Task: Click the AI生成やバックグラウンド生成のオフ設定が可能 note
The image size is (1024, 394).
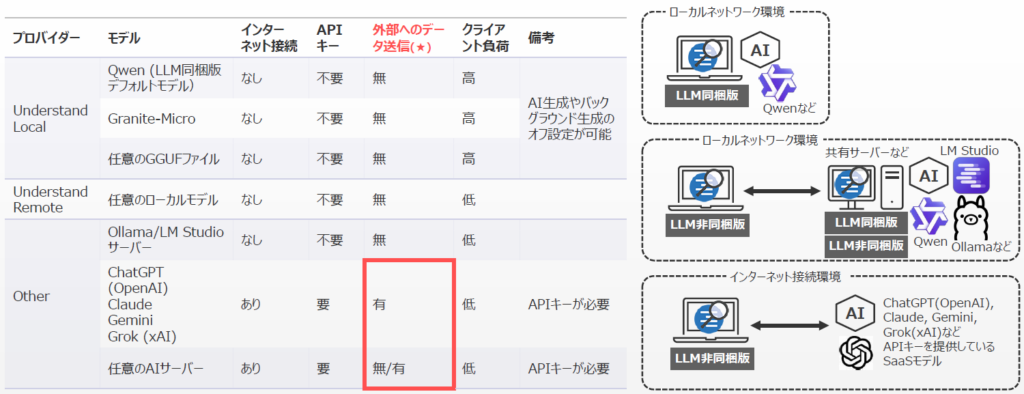Action: click(571, 118)
